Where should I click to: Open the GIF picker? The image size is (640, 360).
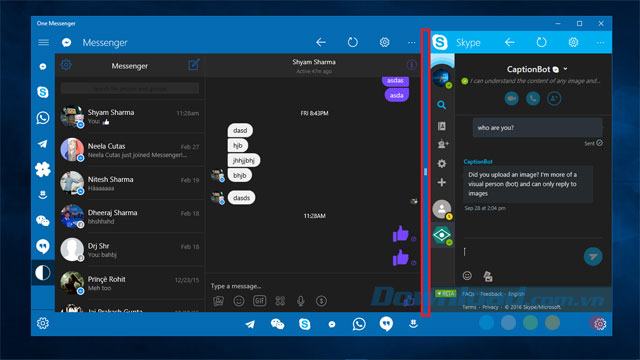[260, 301]
